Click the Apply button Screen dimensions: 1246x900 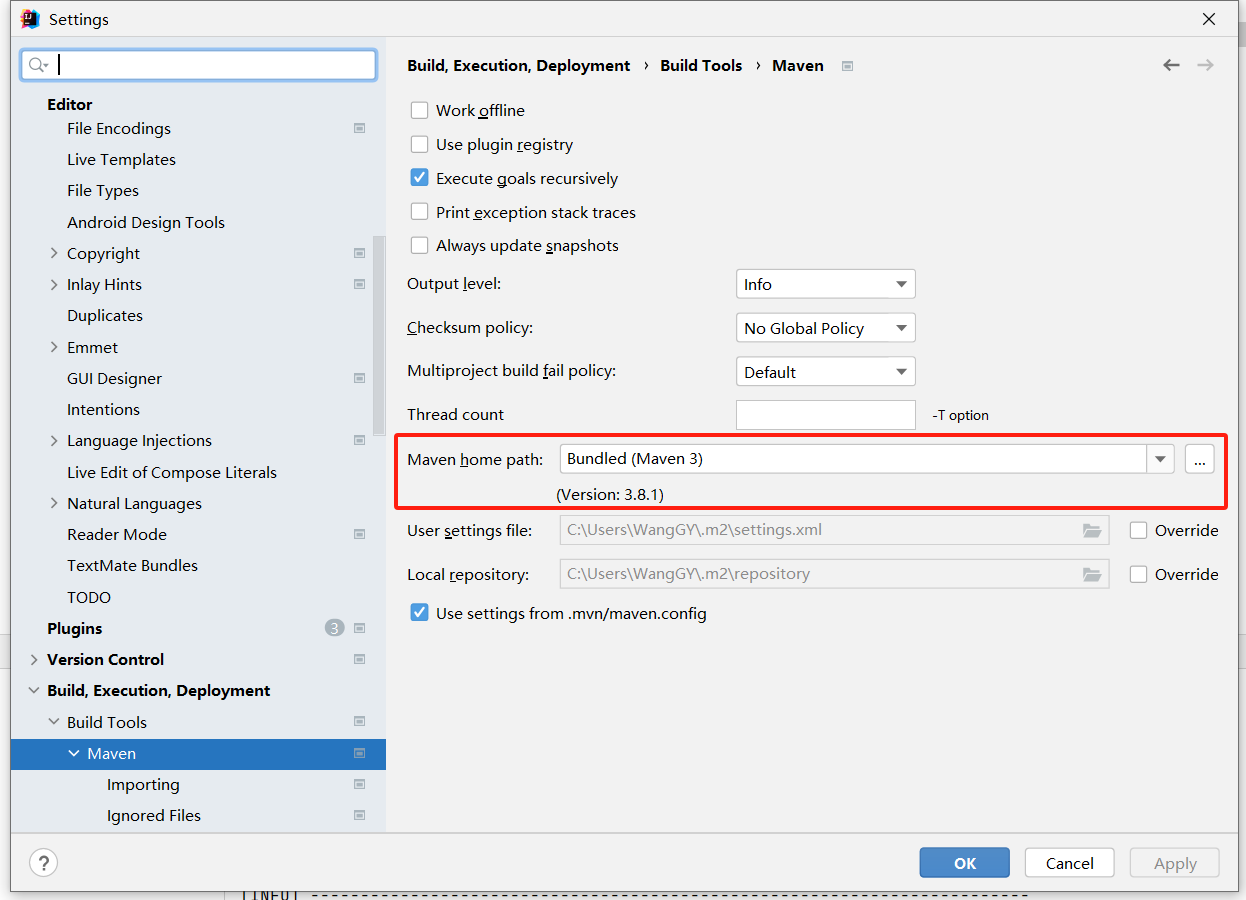1175,863
